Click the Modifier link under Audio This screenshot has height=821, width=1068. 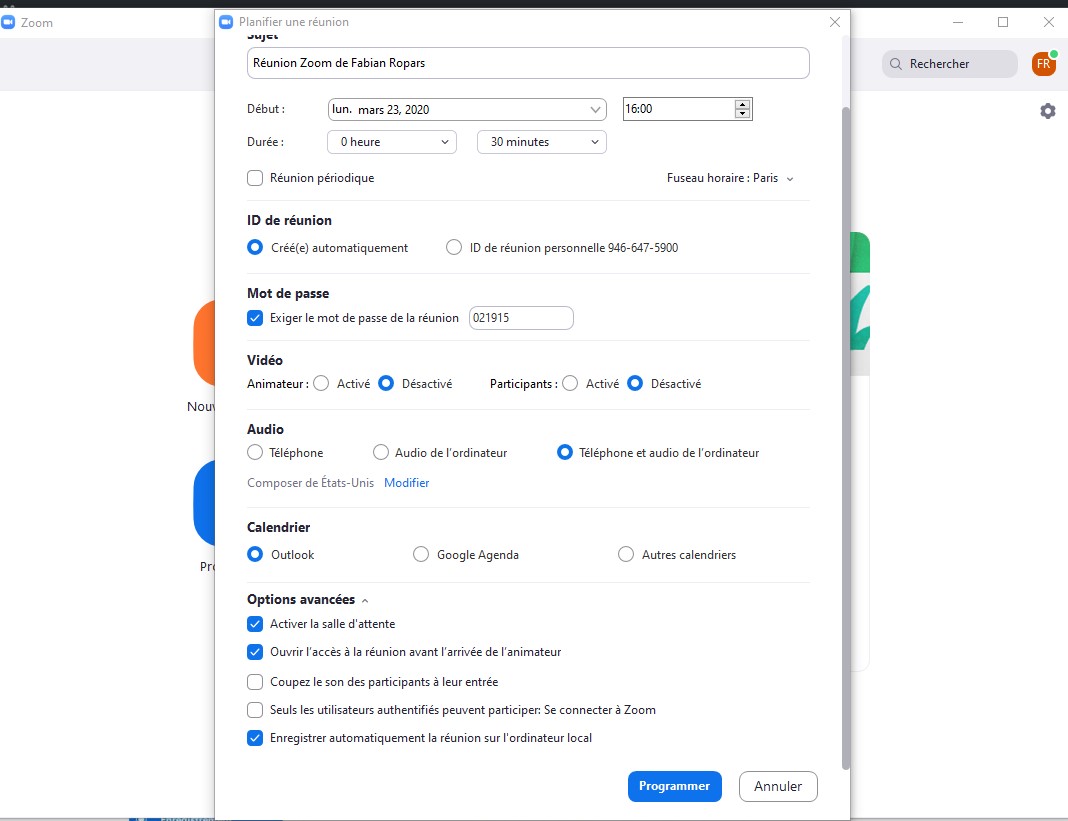[x=406, y=482]
